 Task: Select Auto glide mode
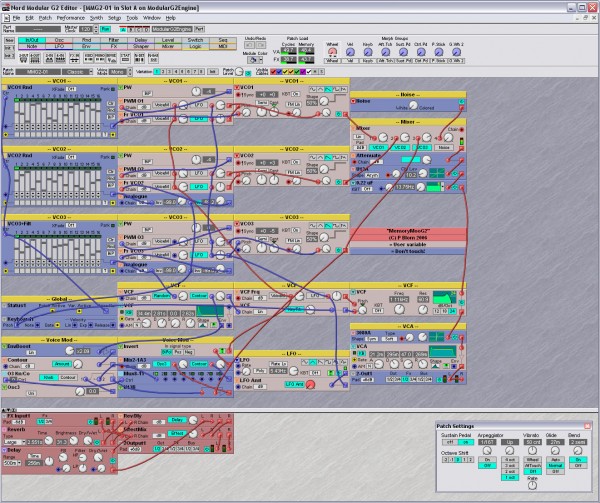pyautogui.click(x=555, y=459)
